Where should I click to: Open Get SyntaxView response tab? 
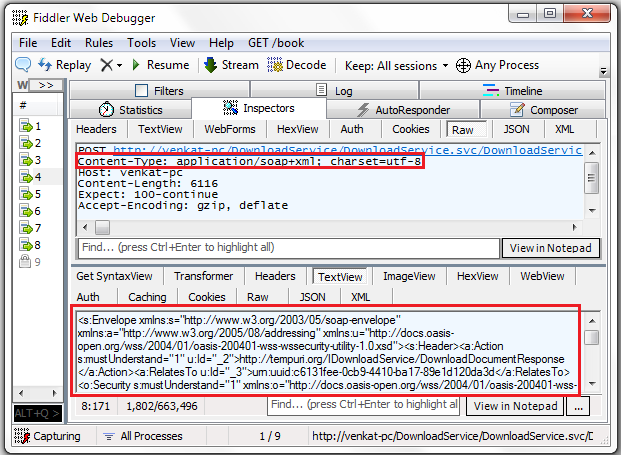[114, 276]
